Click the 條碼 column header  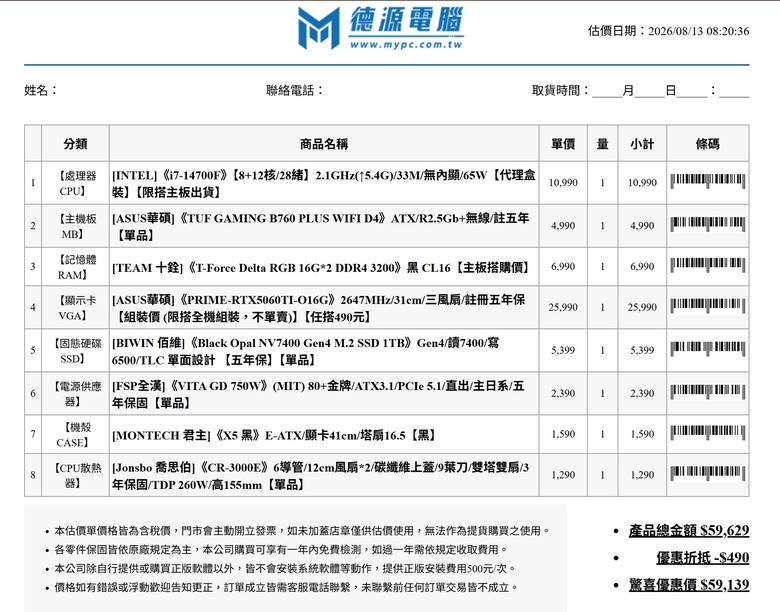click(707, 144)
